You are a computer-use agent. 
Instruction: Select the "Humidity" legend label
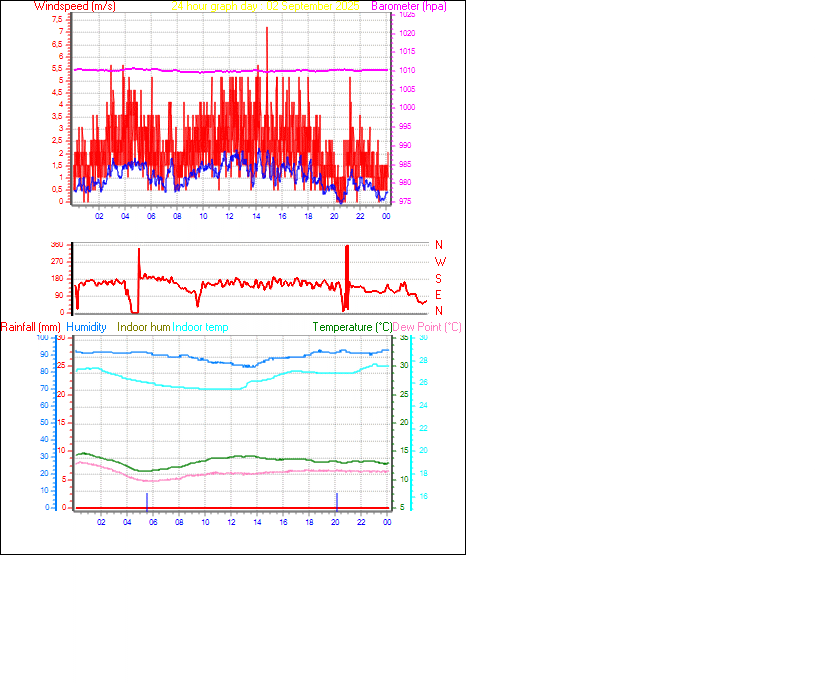86,327
